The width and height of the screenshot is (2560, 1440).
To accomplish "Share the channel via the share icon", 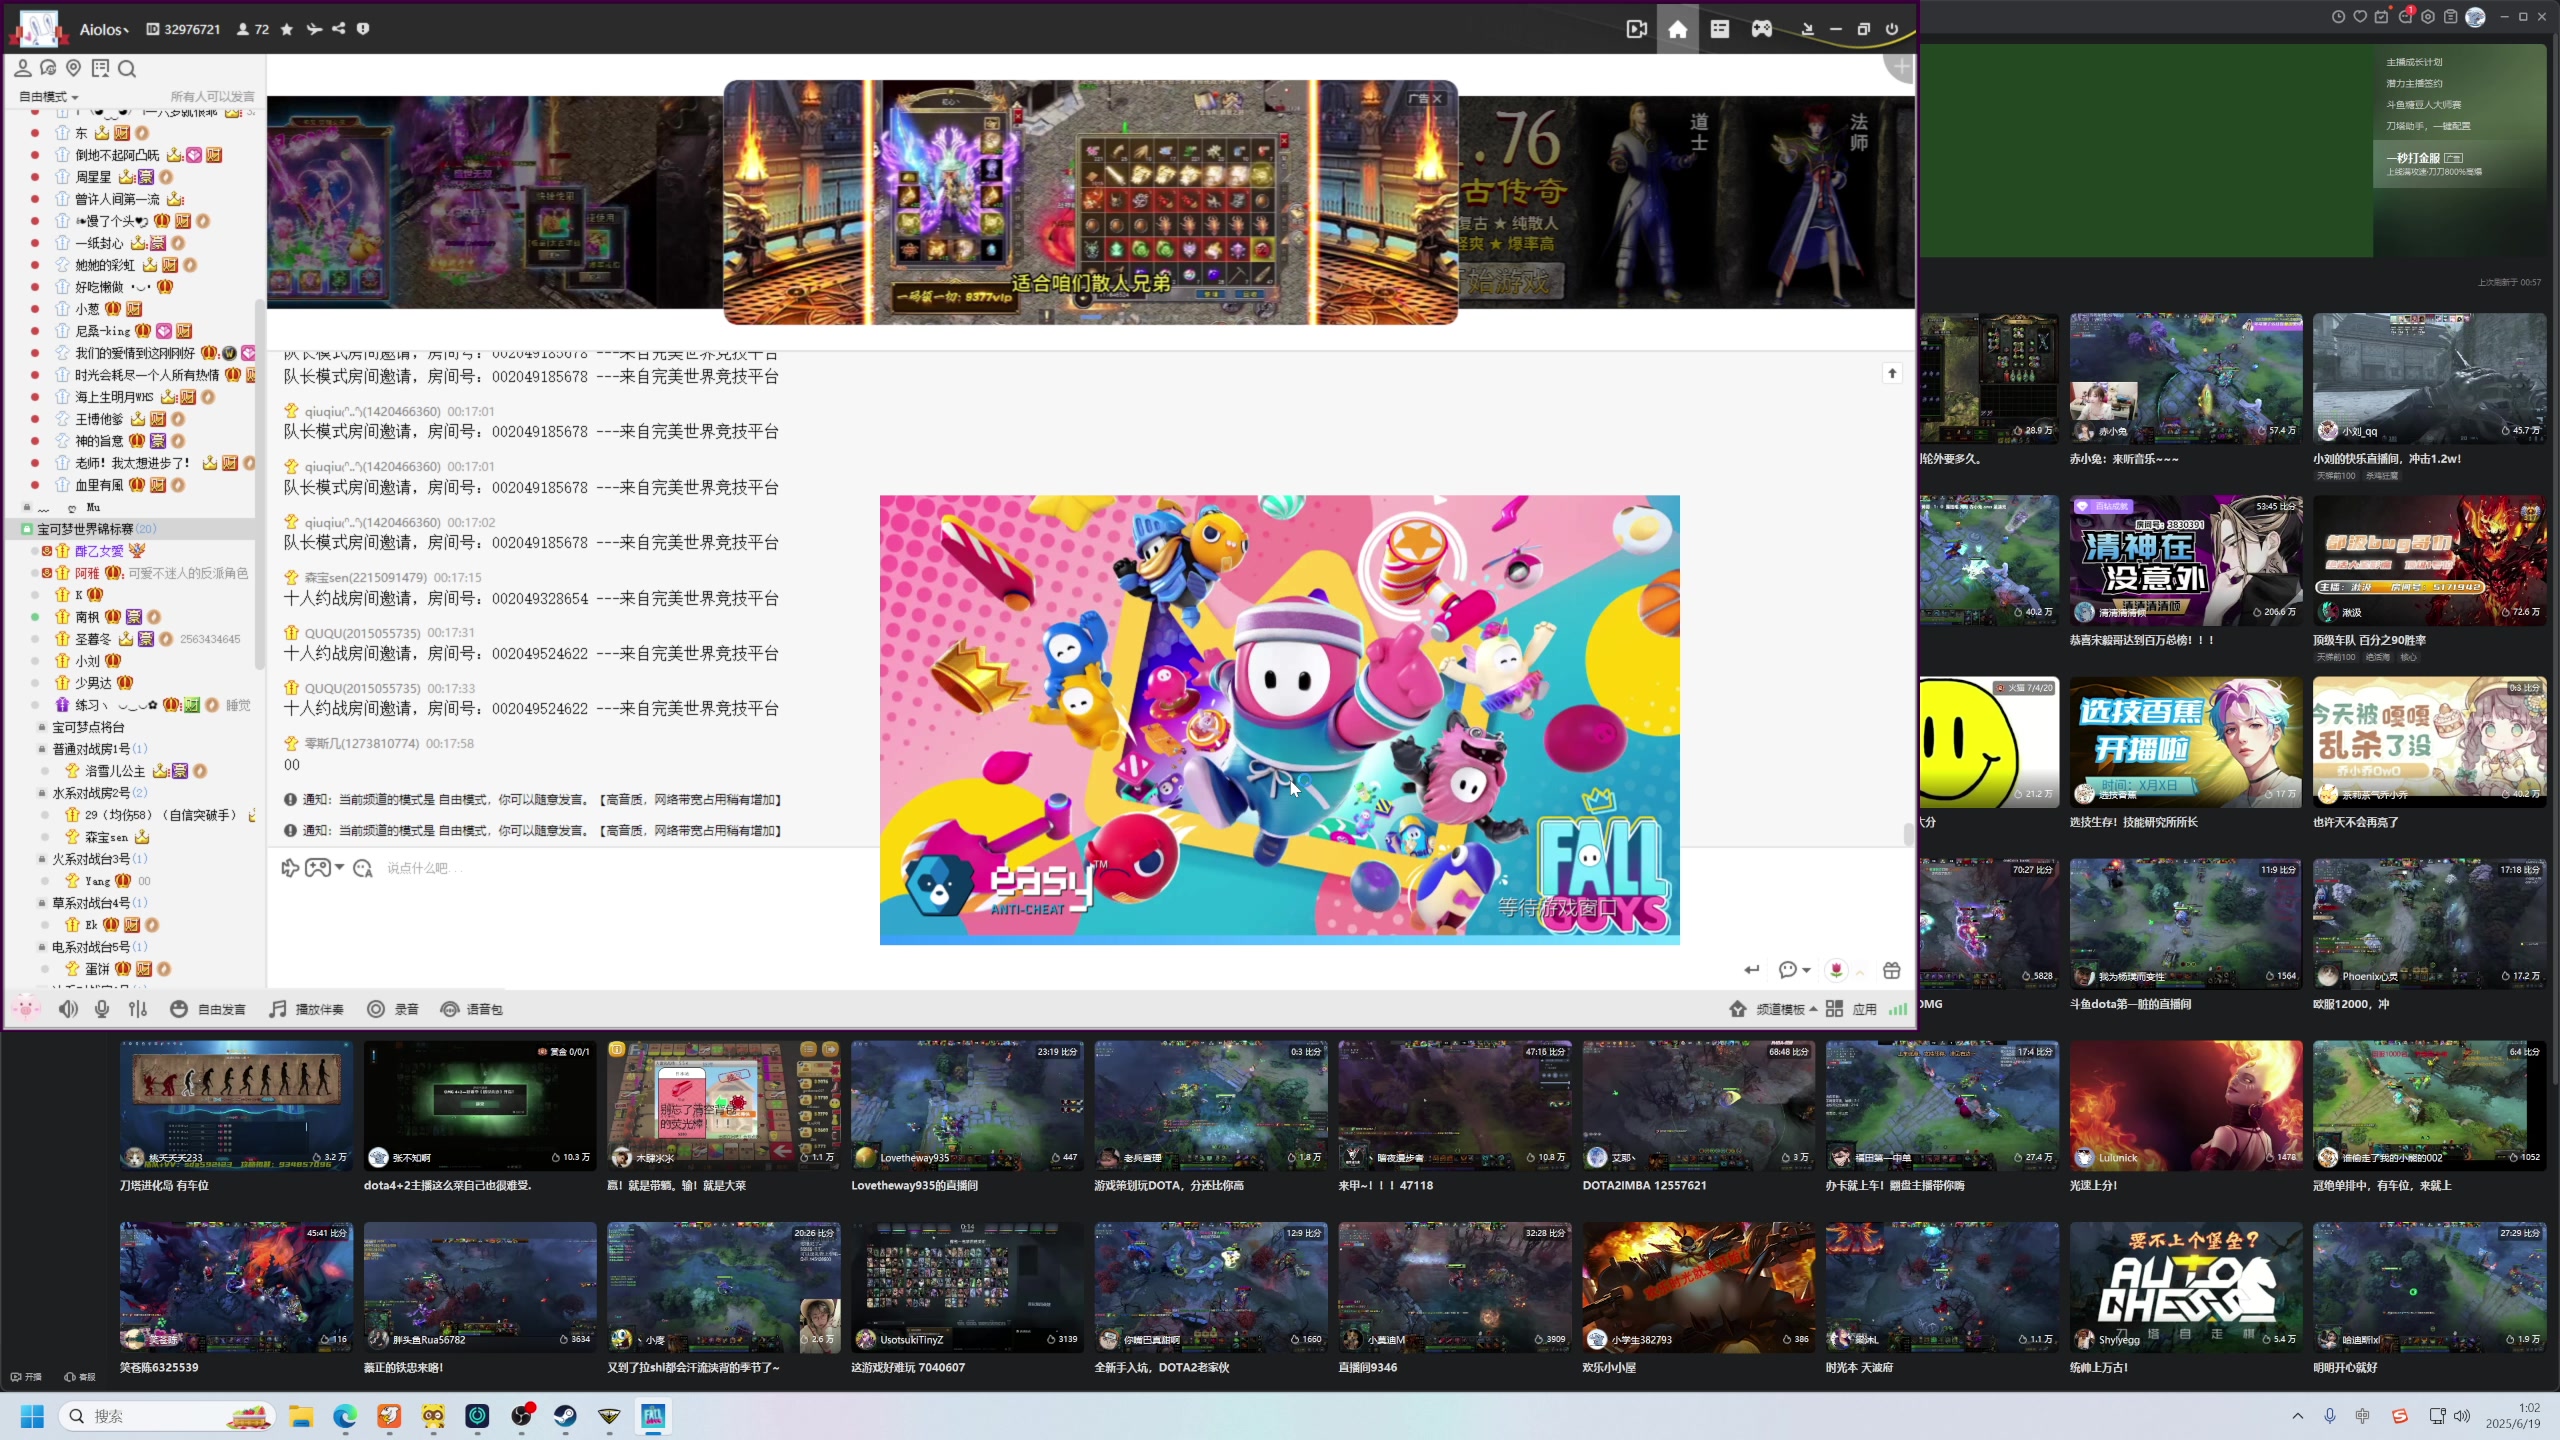I will [x=339, y=29].
